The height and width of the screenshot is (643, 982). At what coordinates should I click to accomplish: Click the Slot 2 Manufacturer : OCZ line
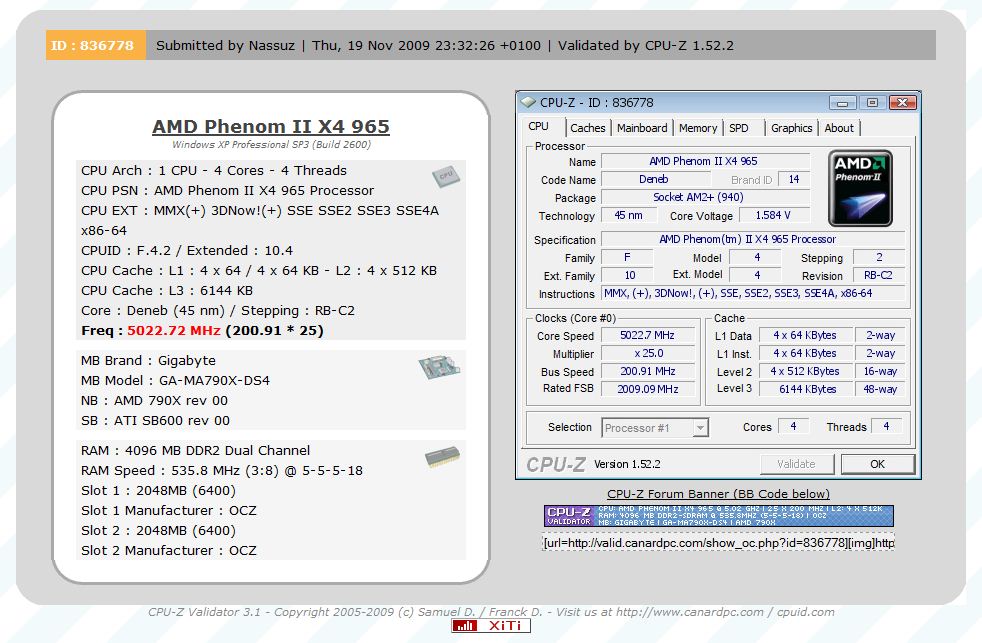168,551
